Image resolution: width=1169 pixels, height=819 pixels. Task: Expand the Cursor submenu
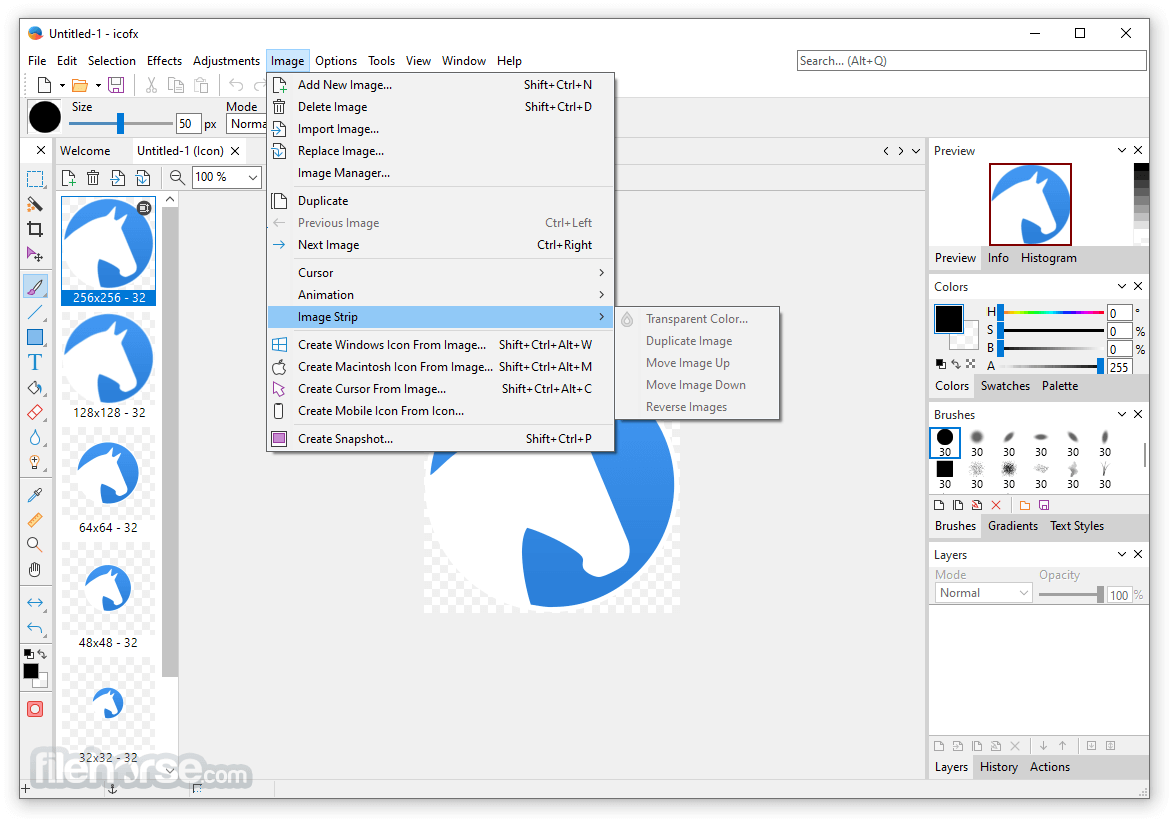[x=441, y=273]
